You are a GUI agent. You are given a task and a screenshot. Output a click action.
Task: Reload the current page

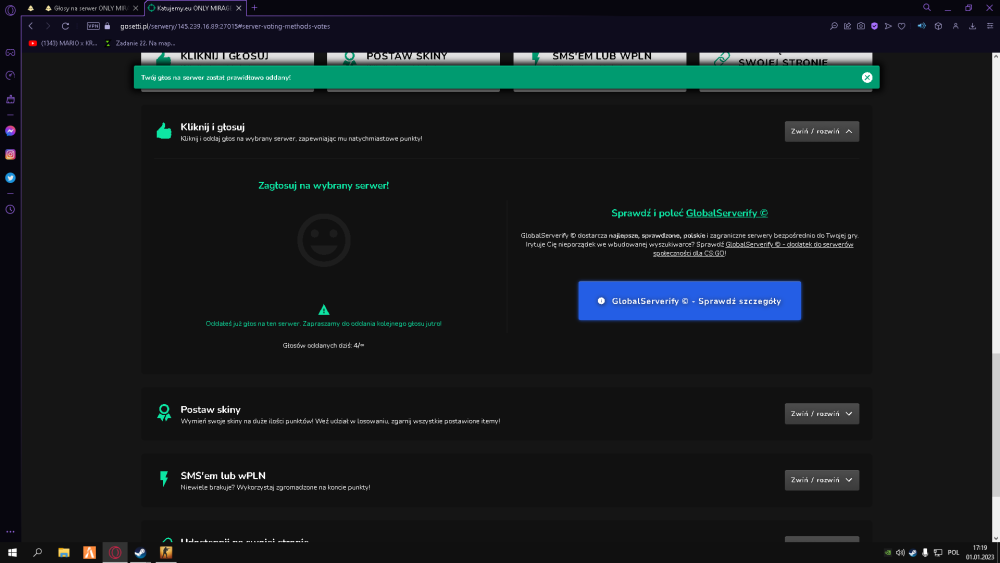[65, 26]
